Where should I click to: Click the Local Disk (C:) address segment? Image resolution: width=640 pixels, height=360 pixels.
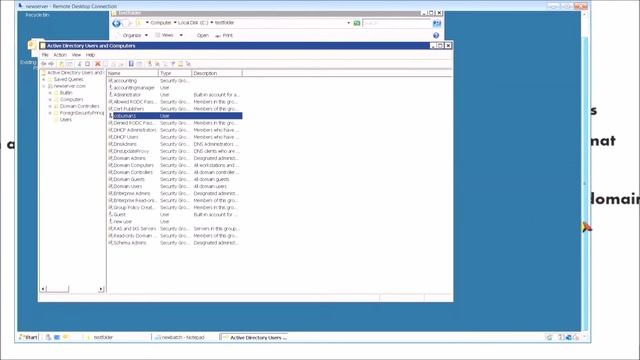pyautogui.click(x=193, y=23)
